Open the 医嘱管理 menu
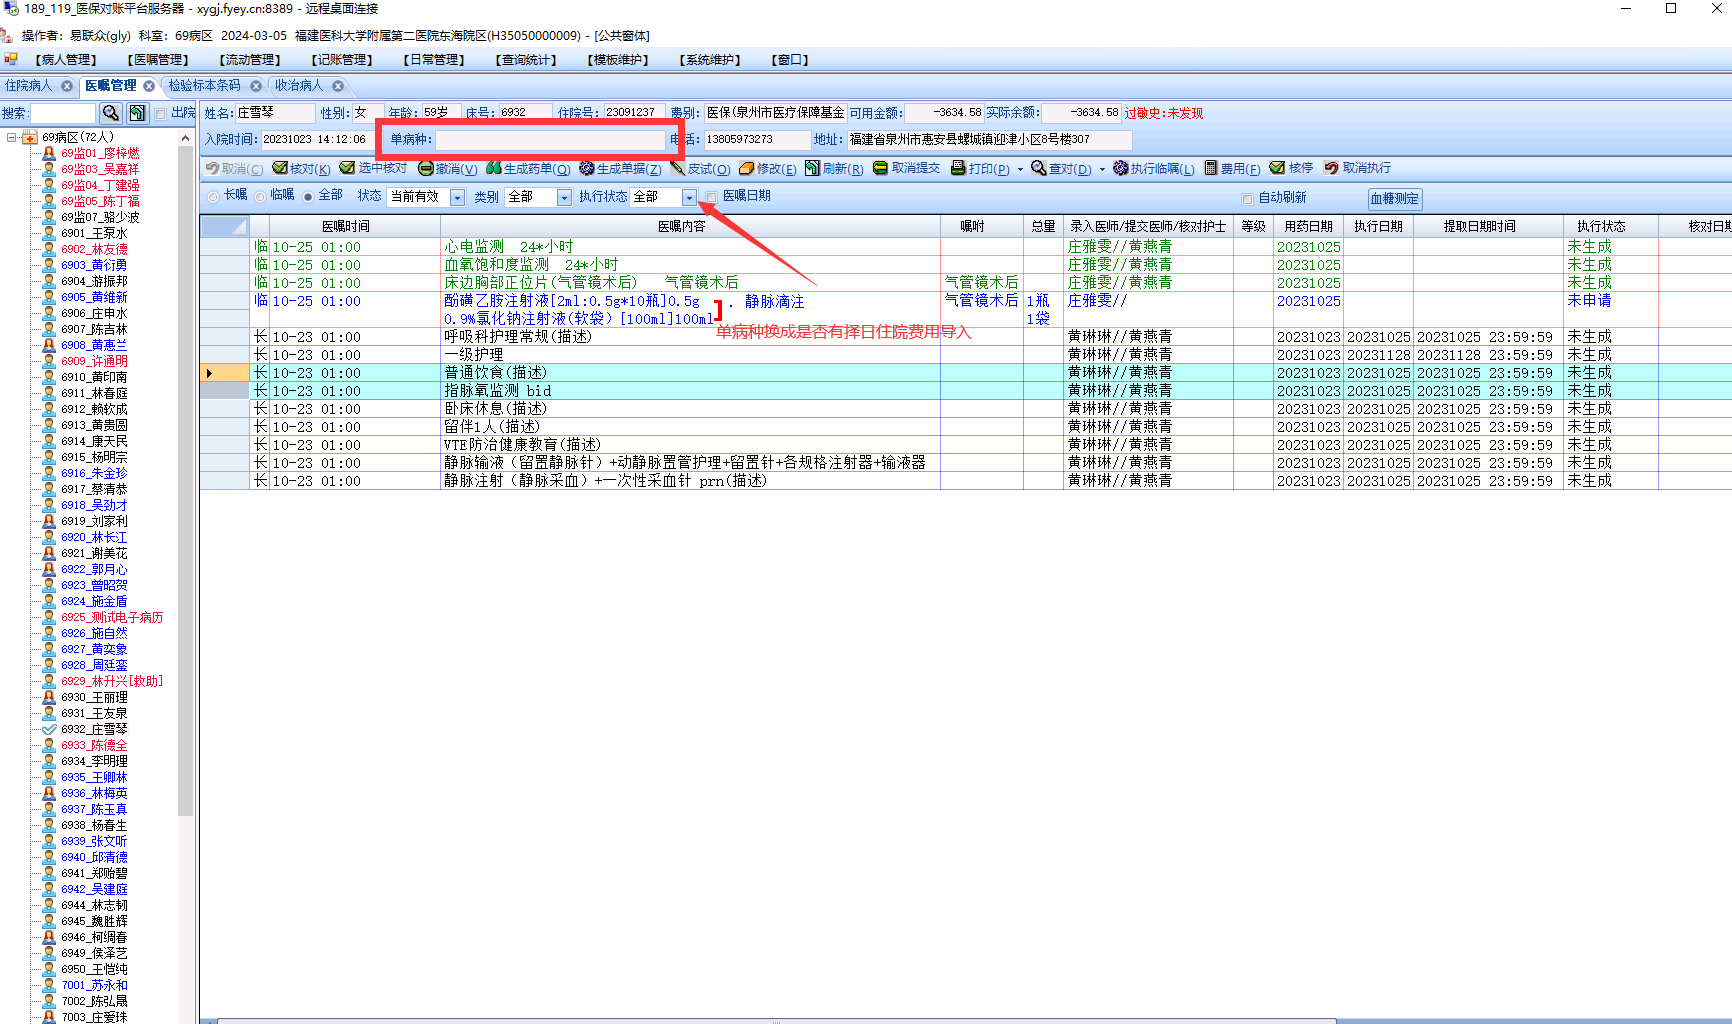This screenshot has width=1732, height=1024. [158, 60]
